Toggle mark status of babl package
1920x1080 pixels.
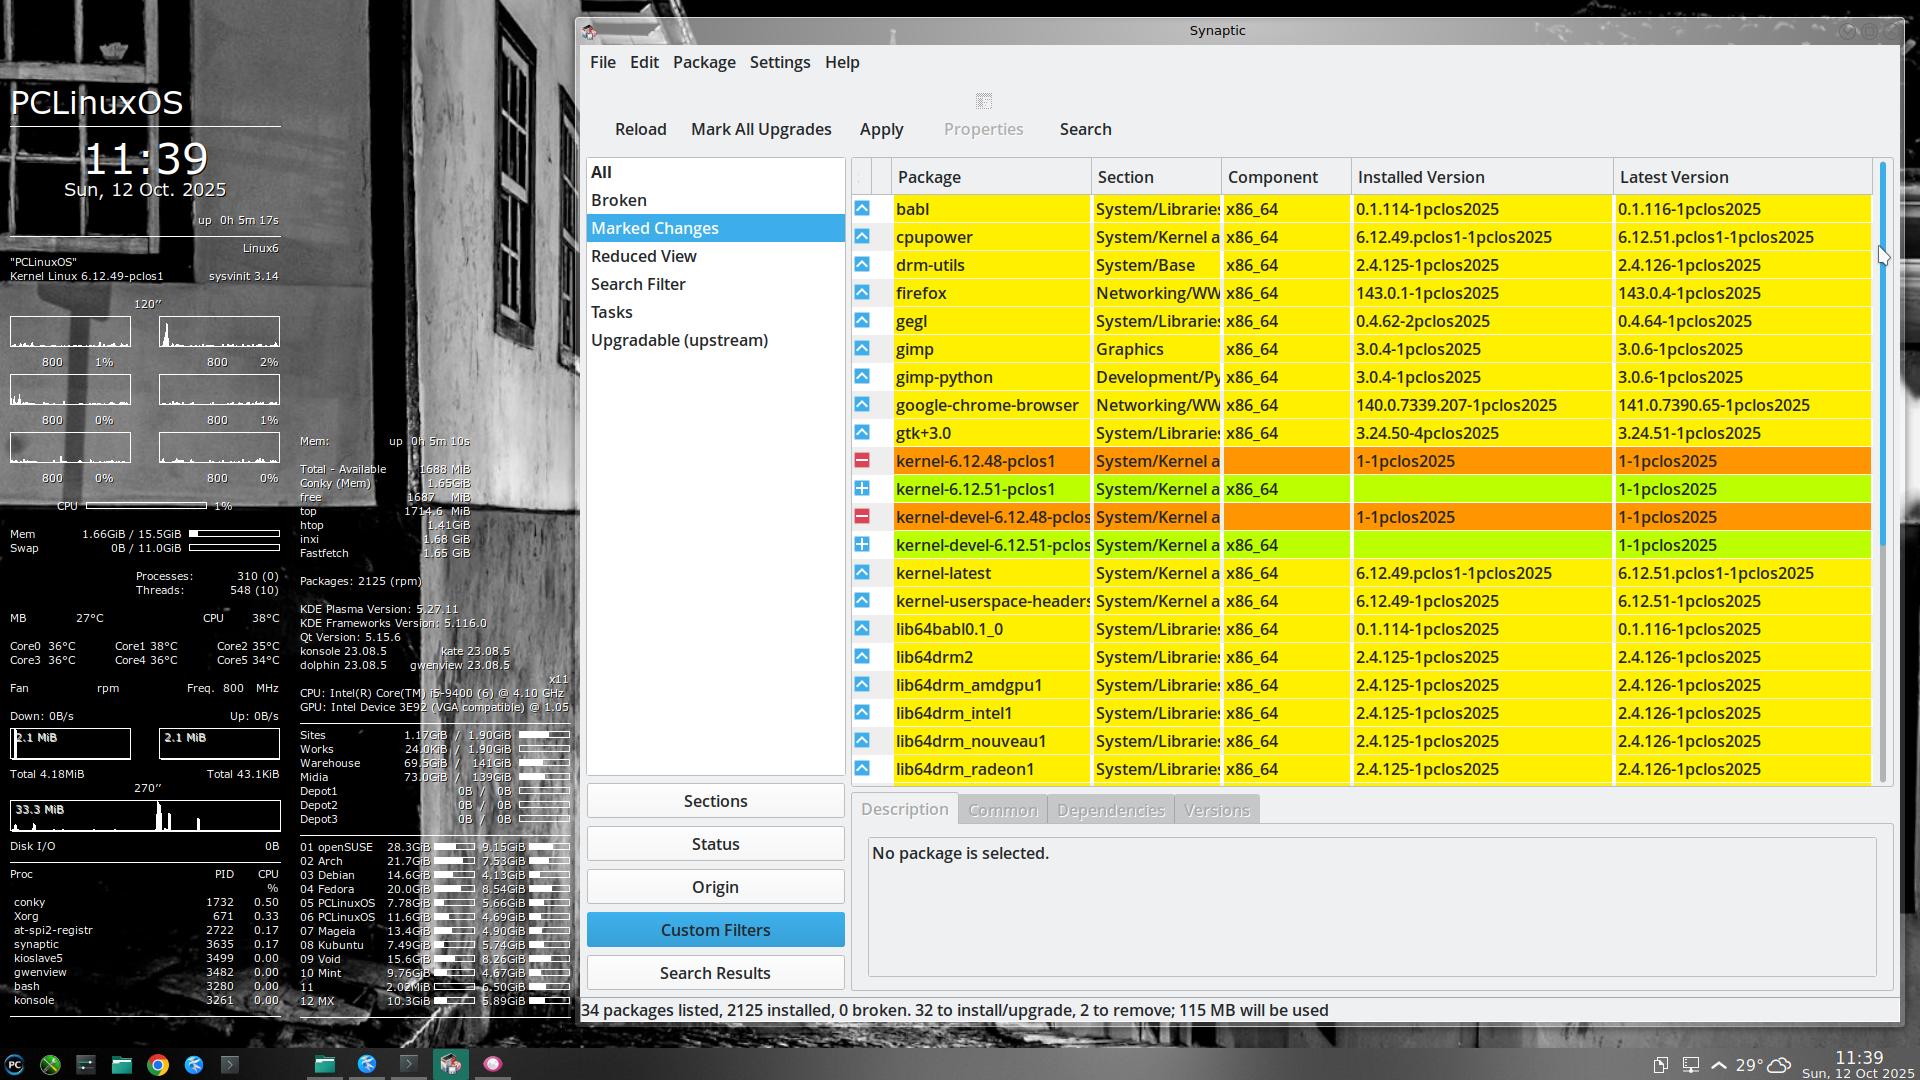[x=862, y=209]
